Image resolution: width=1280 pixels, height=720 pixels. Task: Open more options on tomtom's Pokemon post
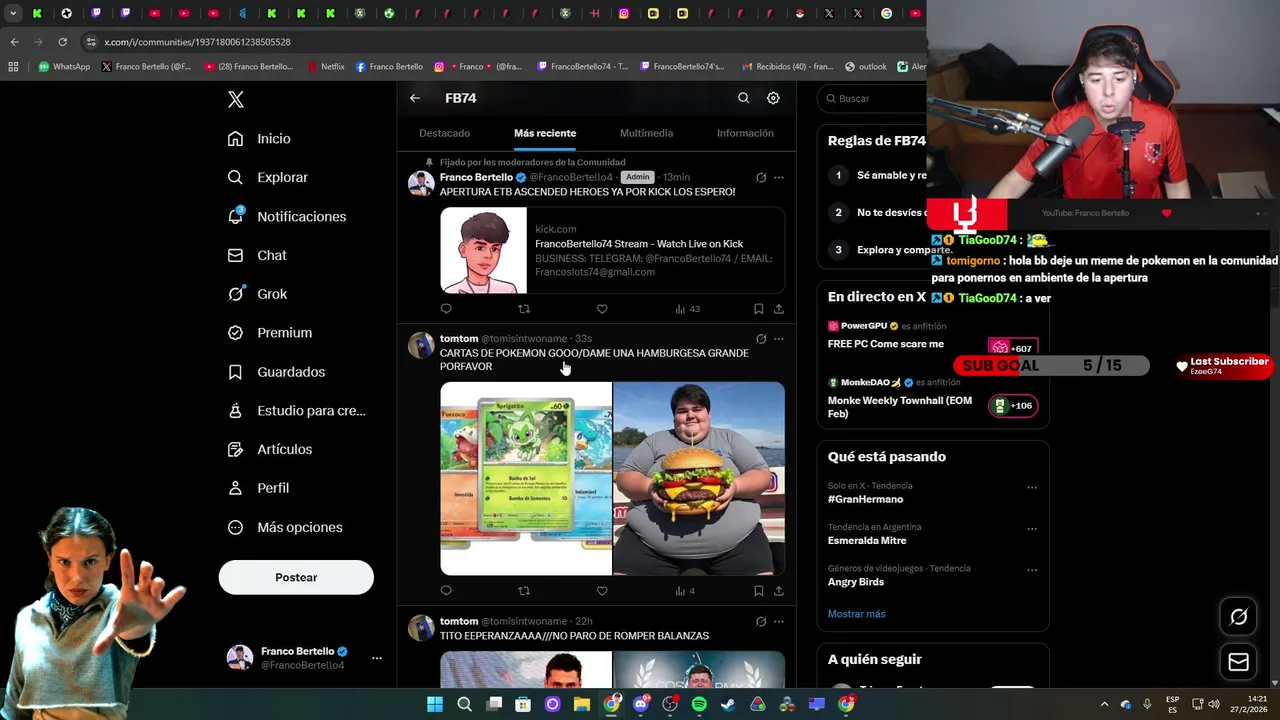point(779,339)
